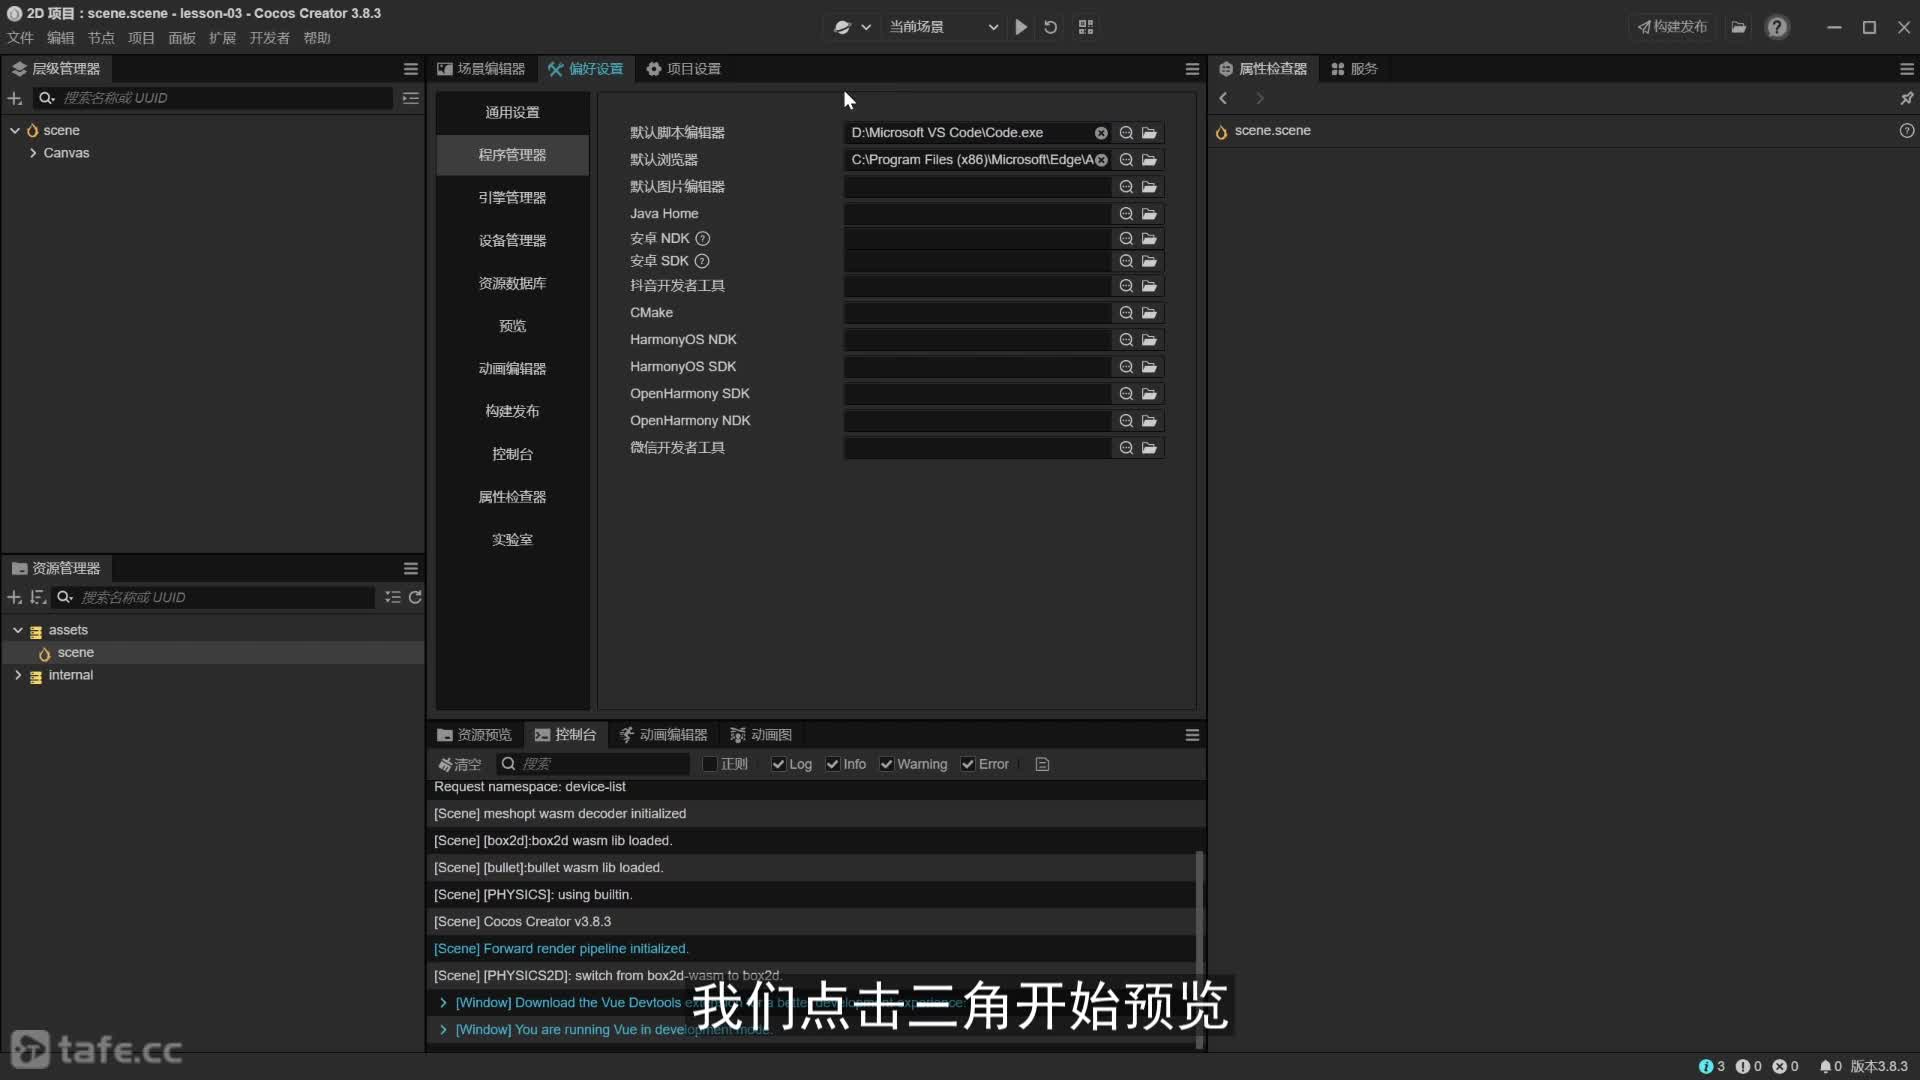
Task: Click the 安卓 SDK help question icon
Action: [x=702, y=261]
